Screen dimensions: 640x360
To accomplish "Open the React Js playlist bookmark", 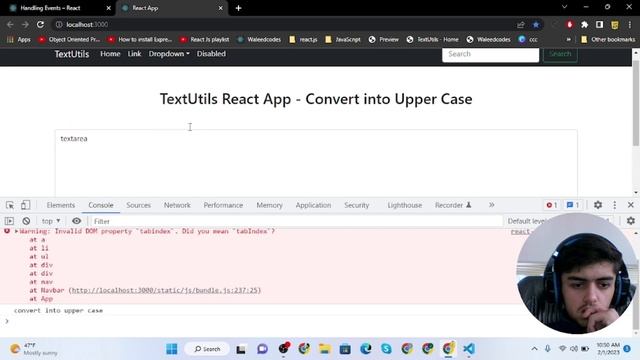I will [x=205, y=40].
